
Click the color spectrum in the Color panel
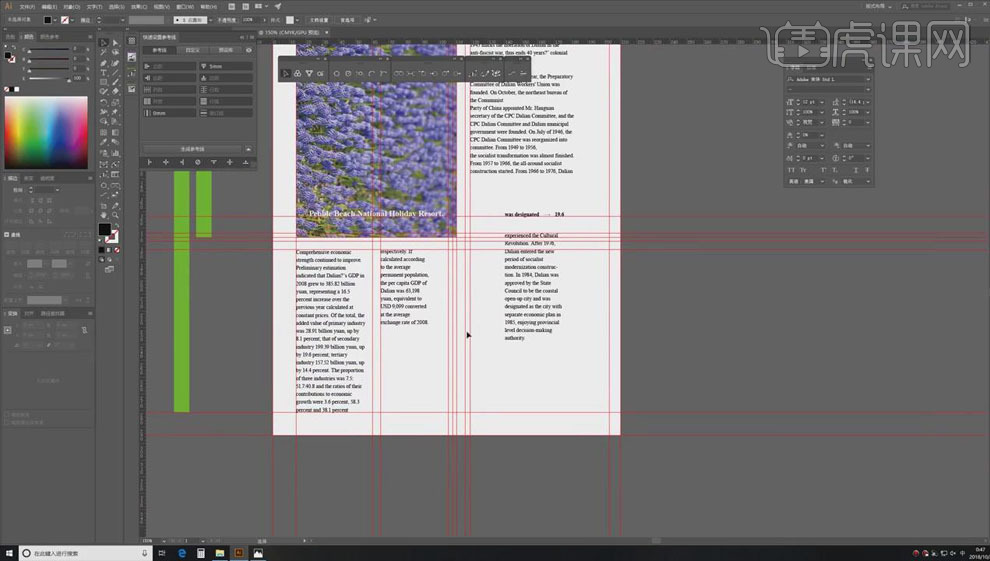[x=46, y=133]
